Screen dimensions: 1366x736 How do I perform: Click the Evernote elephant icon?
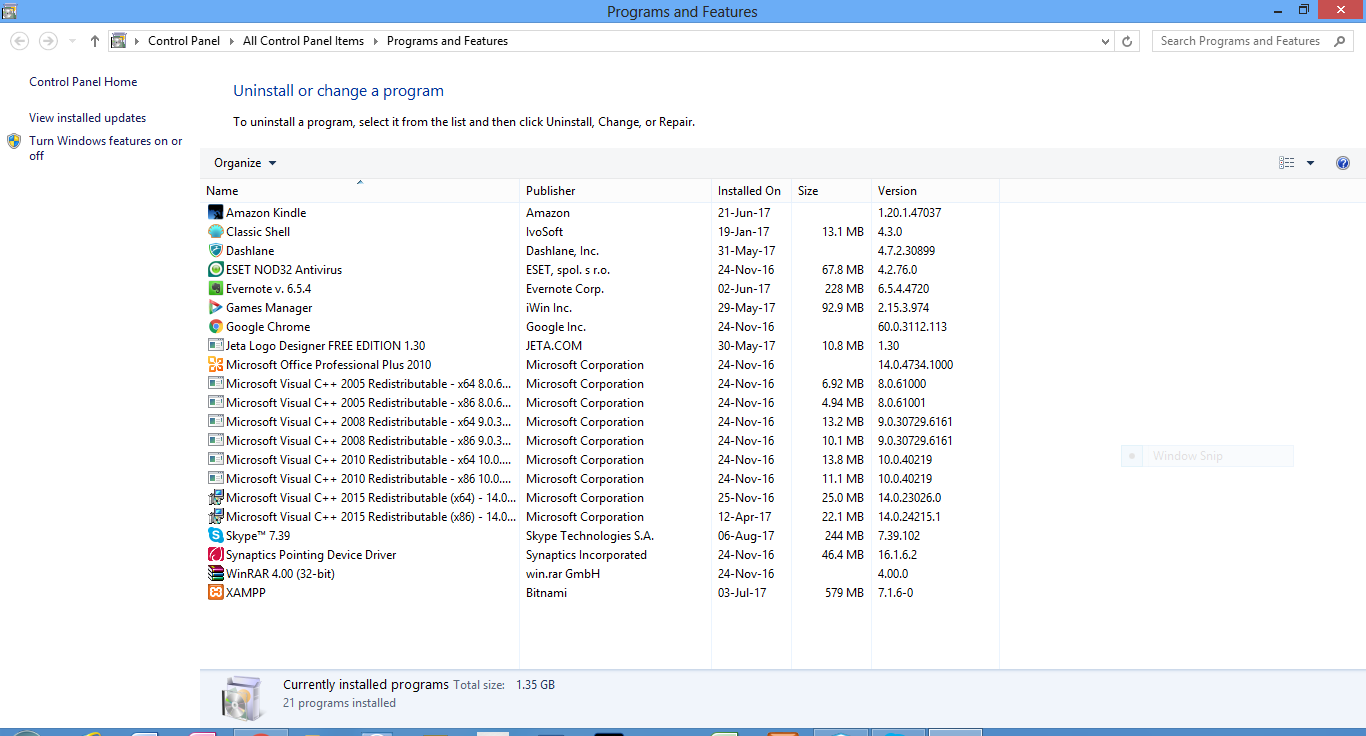[x=215, y=288]
